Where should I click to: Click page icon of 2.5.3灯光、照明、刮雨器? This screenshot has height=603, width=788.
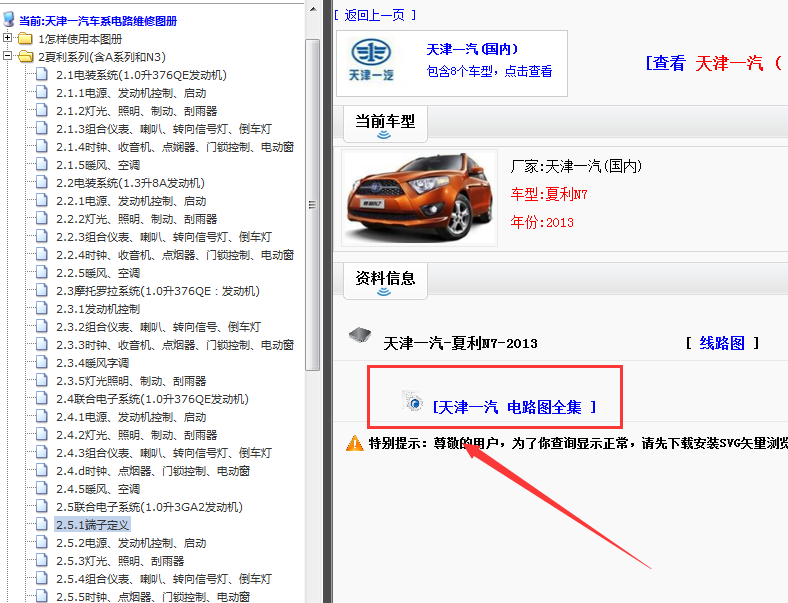[42, 560]
